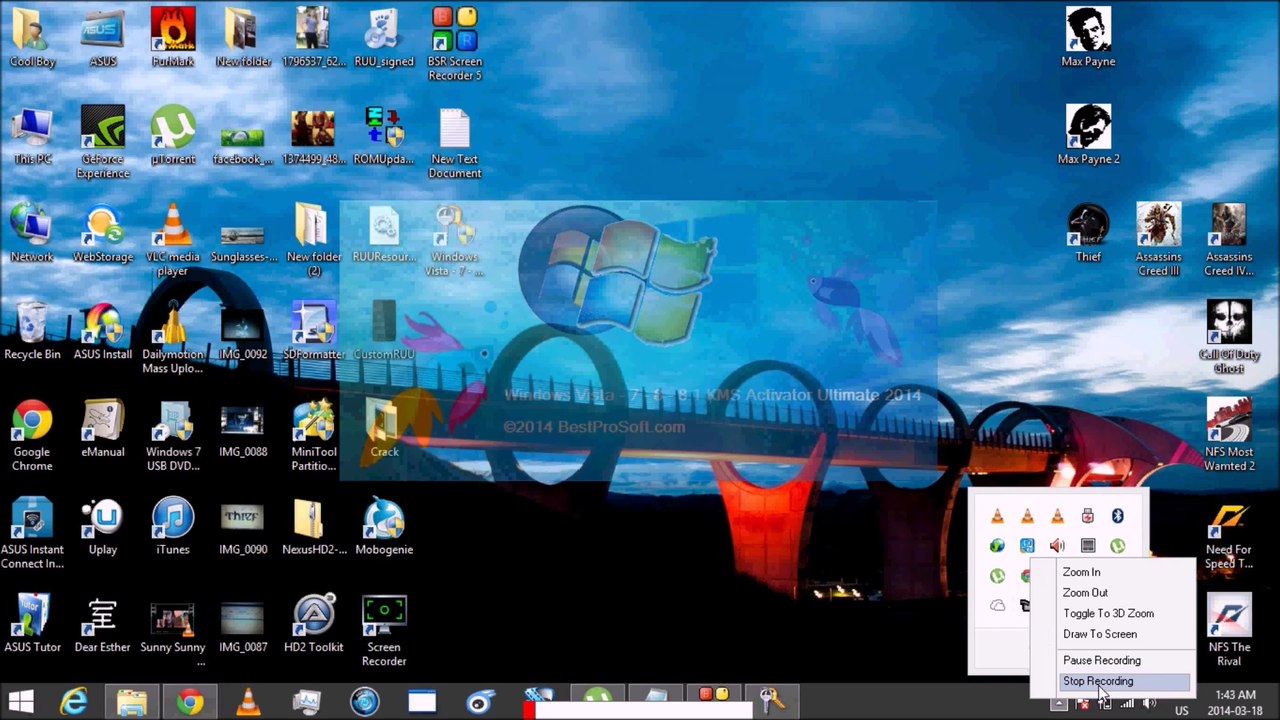Select the Recycle Bin icon
Screen dimensions: 1280x720
tap(32, 331)
